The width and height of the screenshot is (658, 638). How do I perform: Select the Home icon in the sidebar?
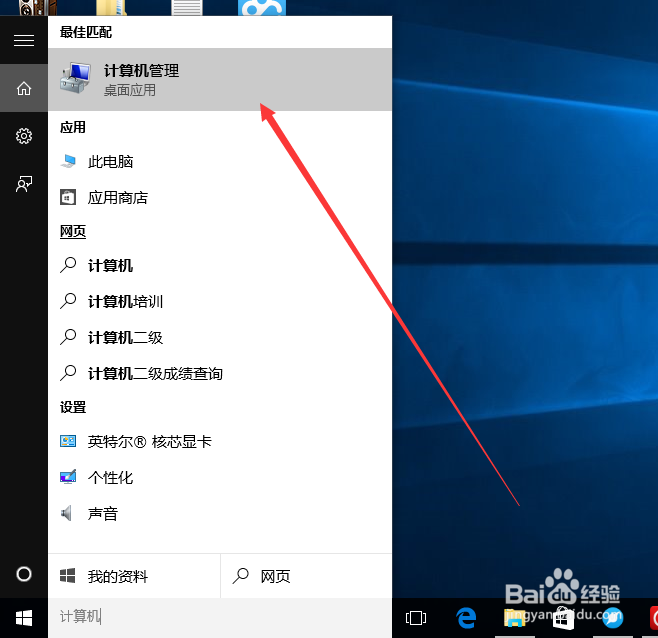pos(24,88)
